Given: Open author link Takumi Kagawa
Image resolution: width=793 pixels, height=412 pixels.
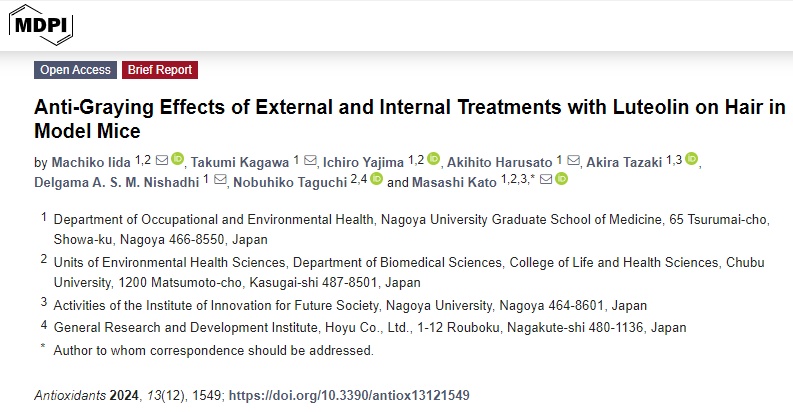Looking at the screenshot, I should [240, 162].
